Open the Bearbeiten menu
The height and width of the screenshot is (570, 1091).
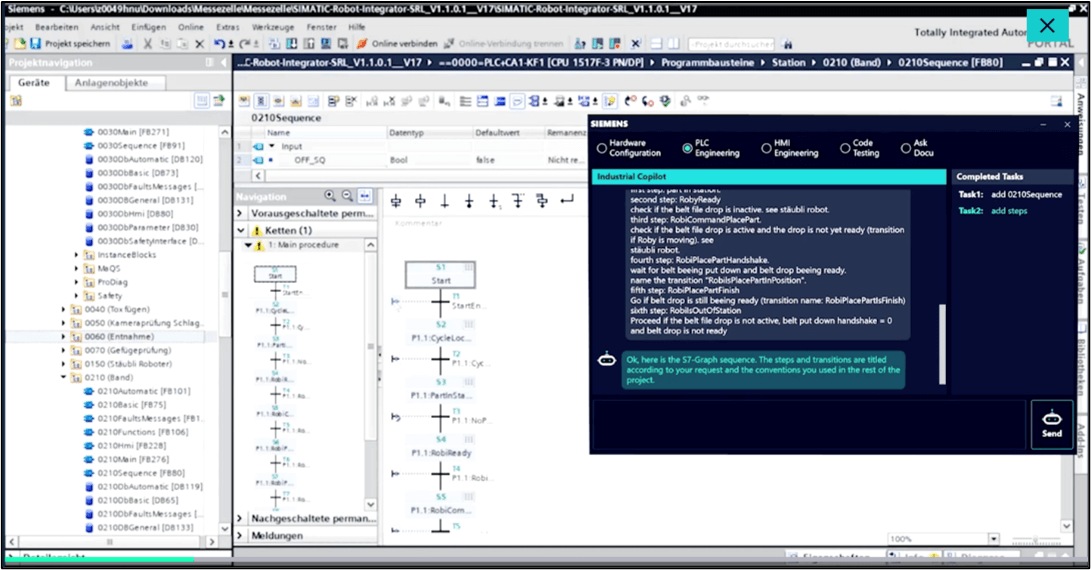[x=57, y=27]
